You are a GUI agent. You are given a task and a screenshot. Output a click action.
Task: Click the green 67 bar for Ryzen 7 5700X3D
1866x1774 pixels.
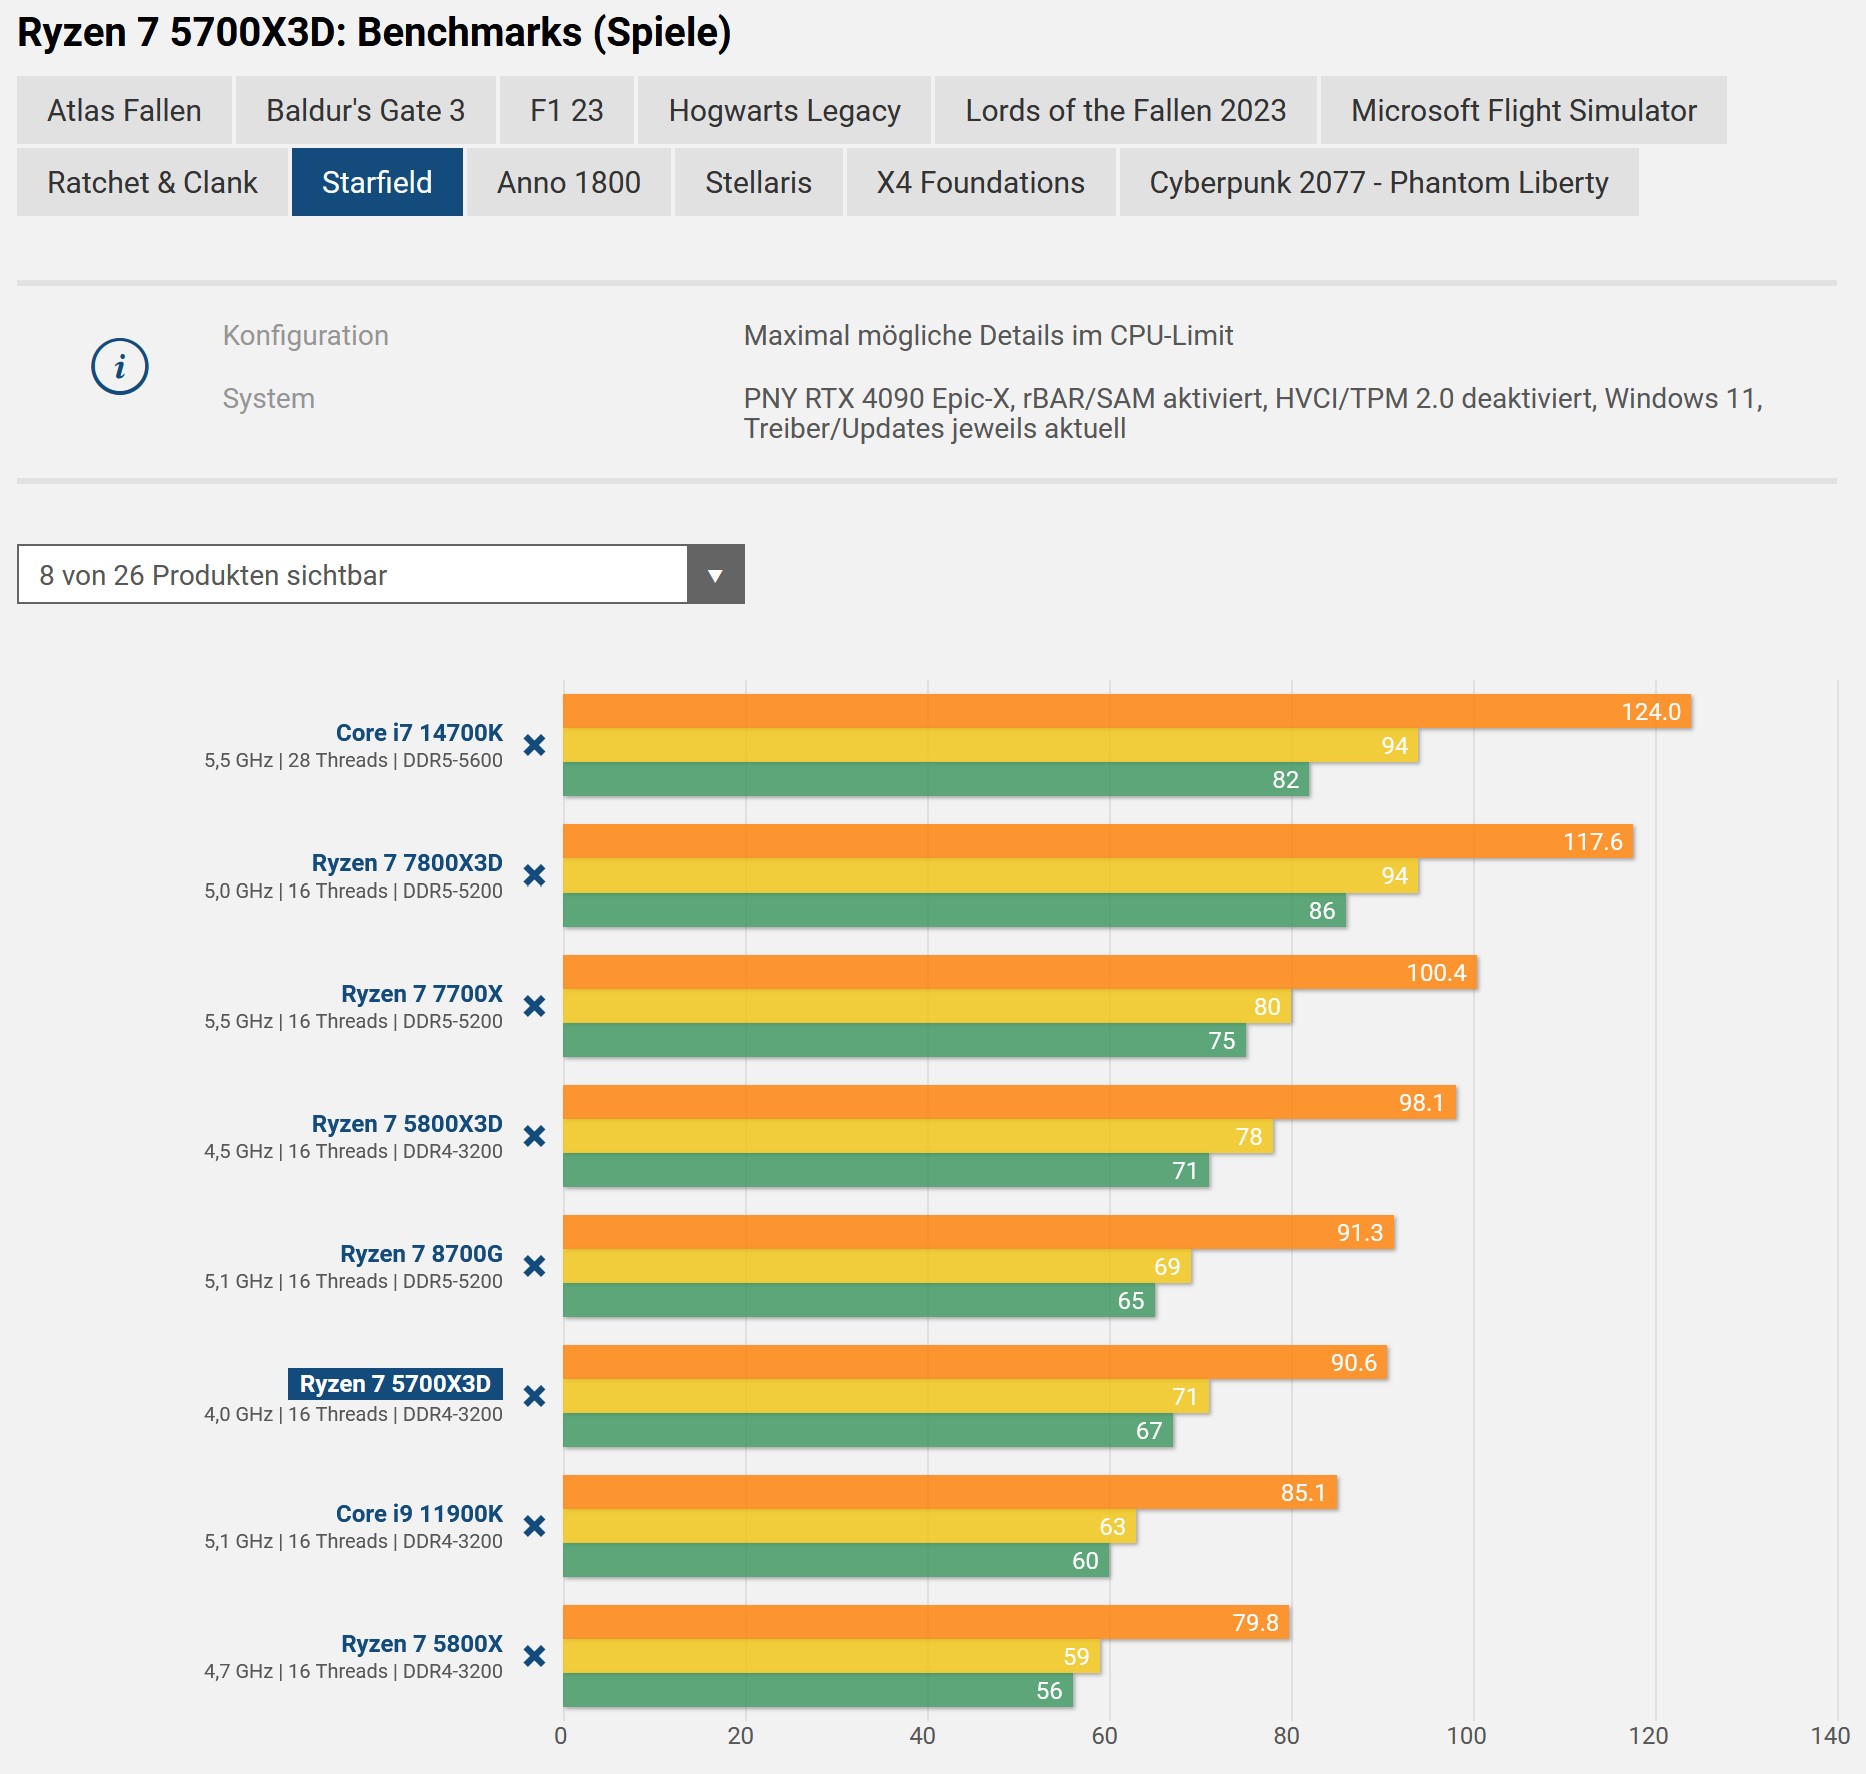click(868, 1430)
